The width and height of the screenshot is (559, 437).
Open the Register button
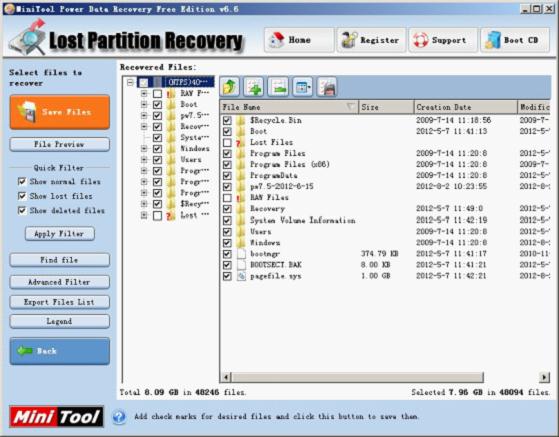[x=371, y=40]
